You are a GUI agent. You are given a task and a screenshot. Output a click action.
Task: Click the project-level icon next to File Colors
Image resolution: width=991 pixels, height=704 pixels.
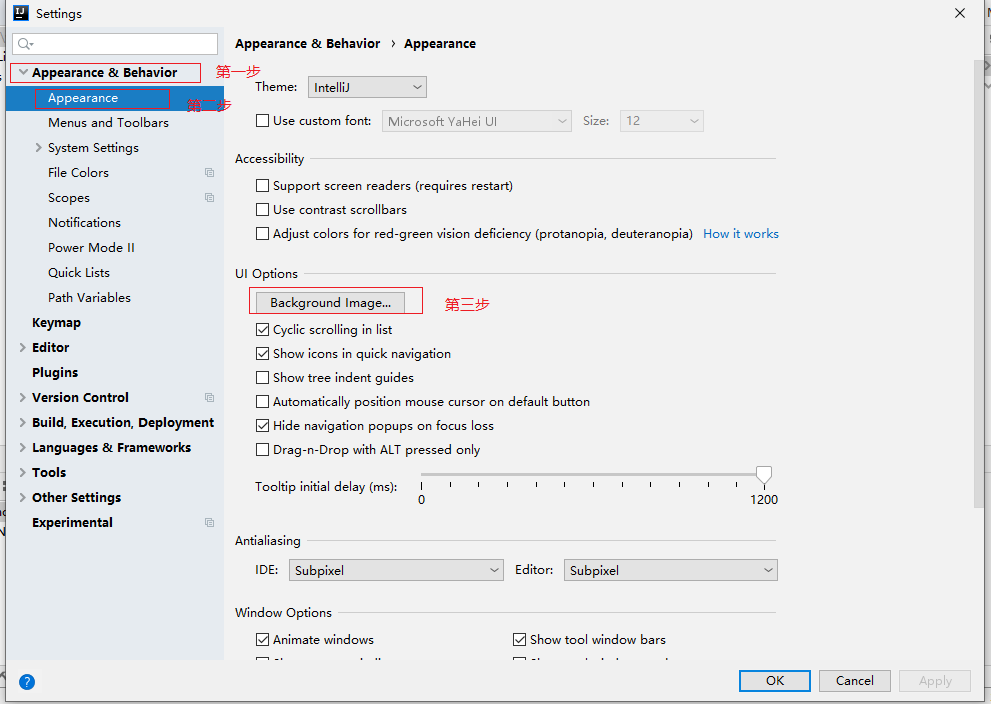[209, 173]
